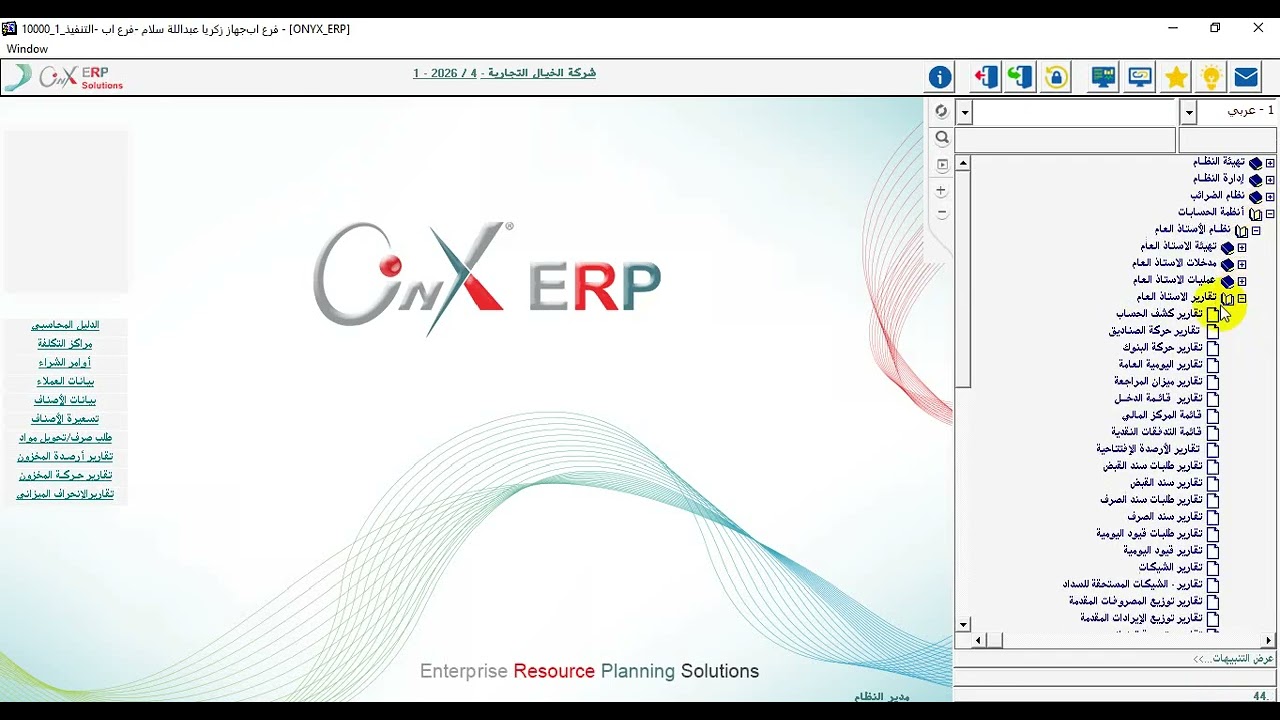Screen dimensions: 1280x720
Task: Select تقارير قيود اليومية tree row
Action: coord(1162,551)
